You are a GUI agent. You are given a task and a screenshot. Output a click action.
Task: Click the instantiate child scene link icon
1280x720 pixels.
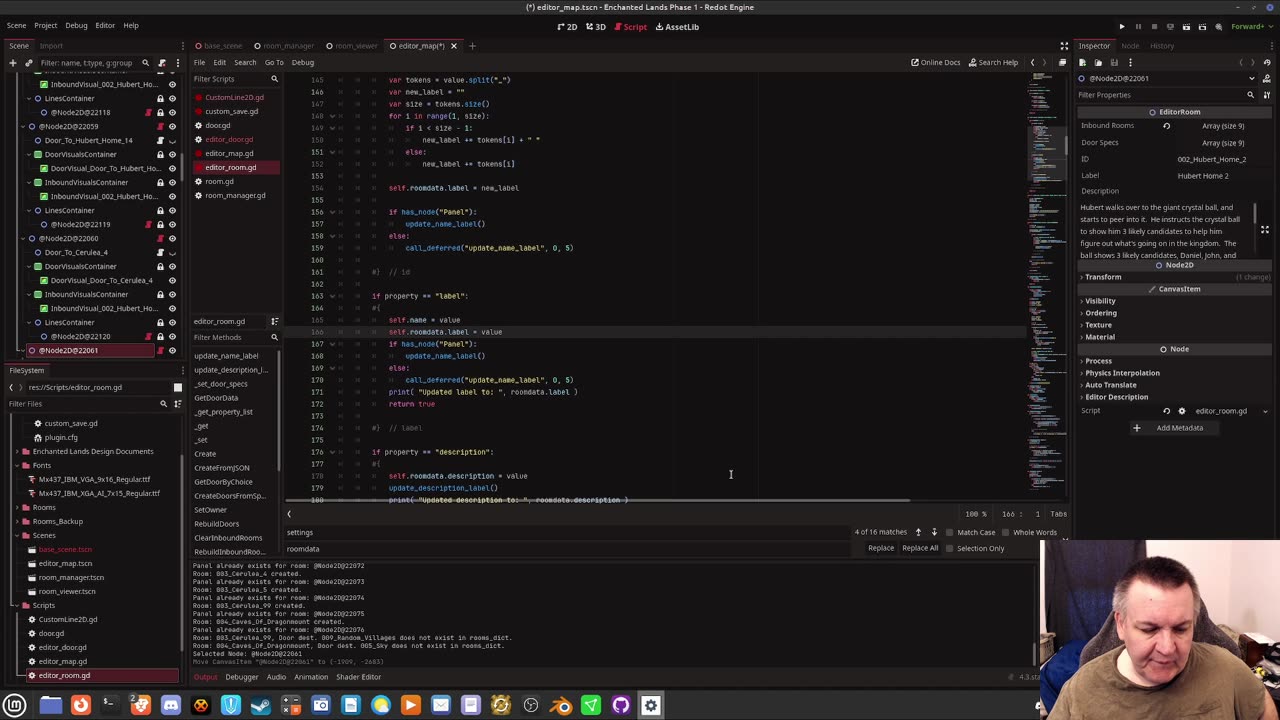28,62
